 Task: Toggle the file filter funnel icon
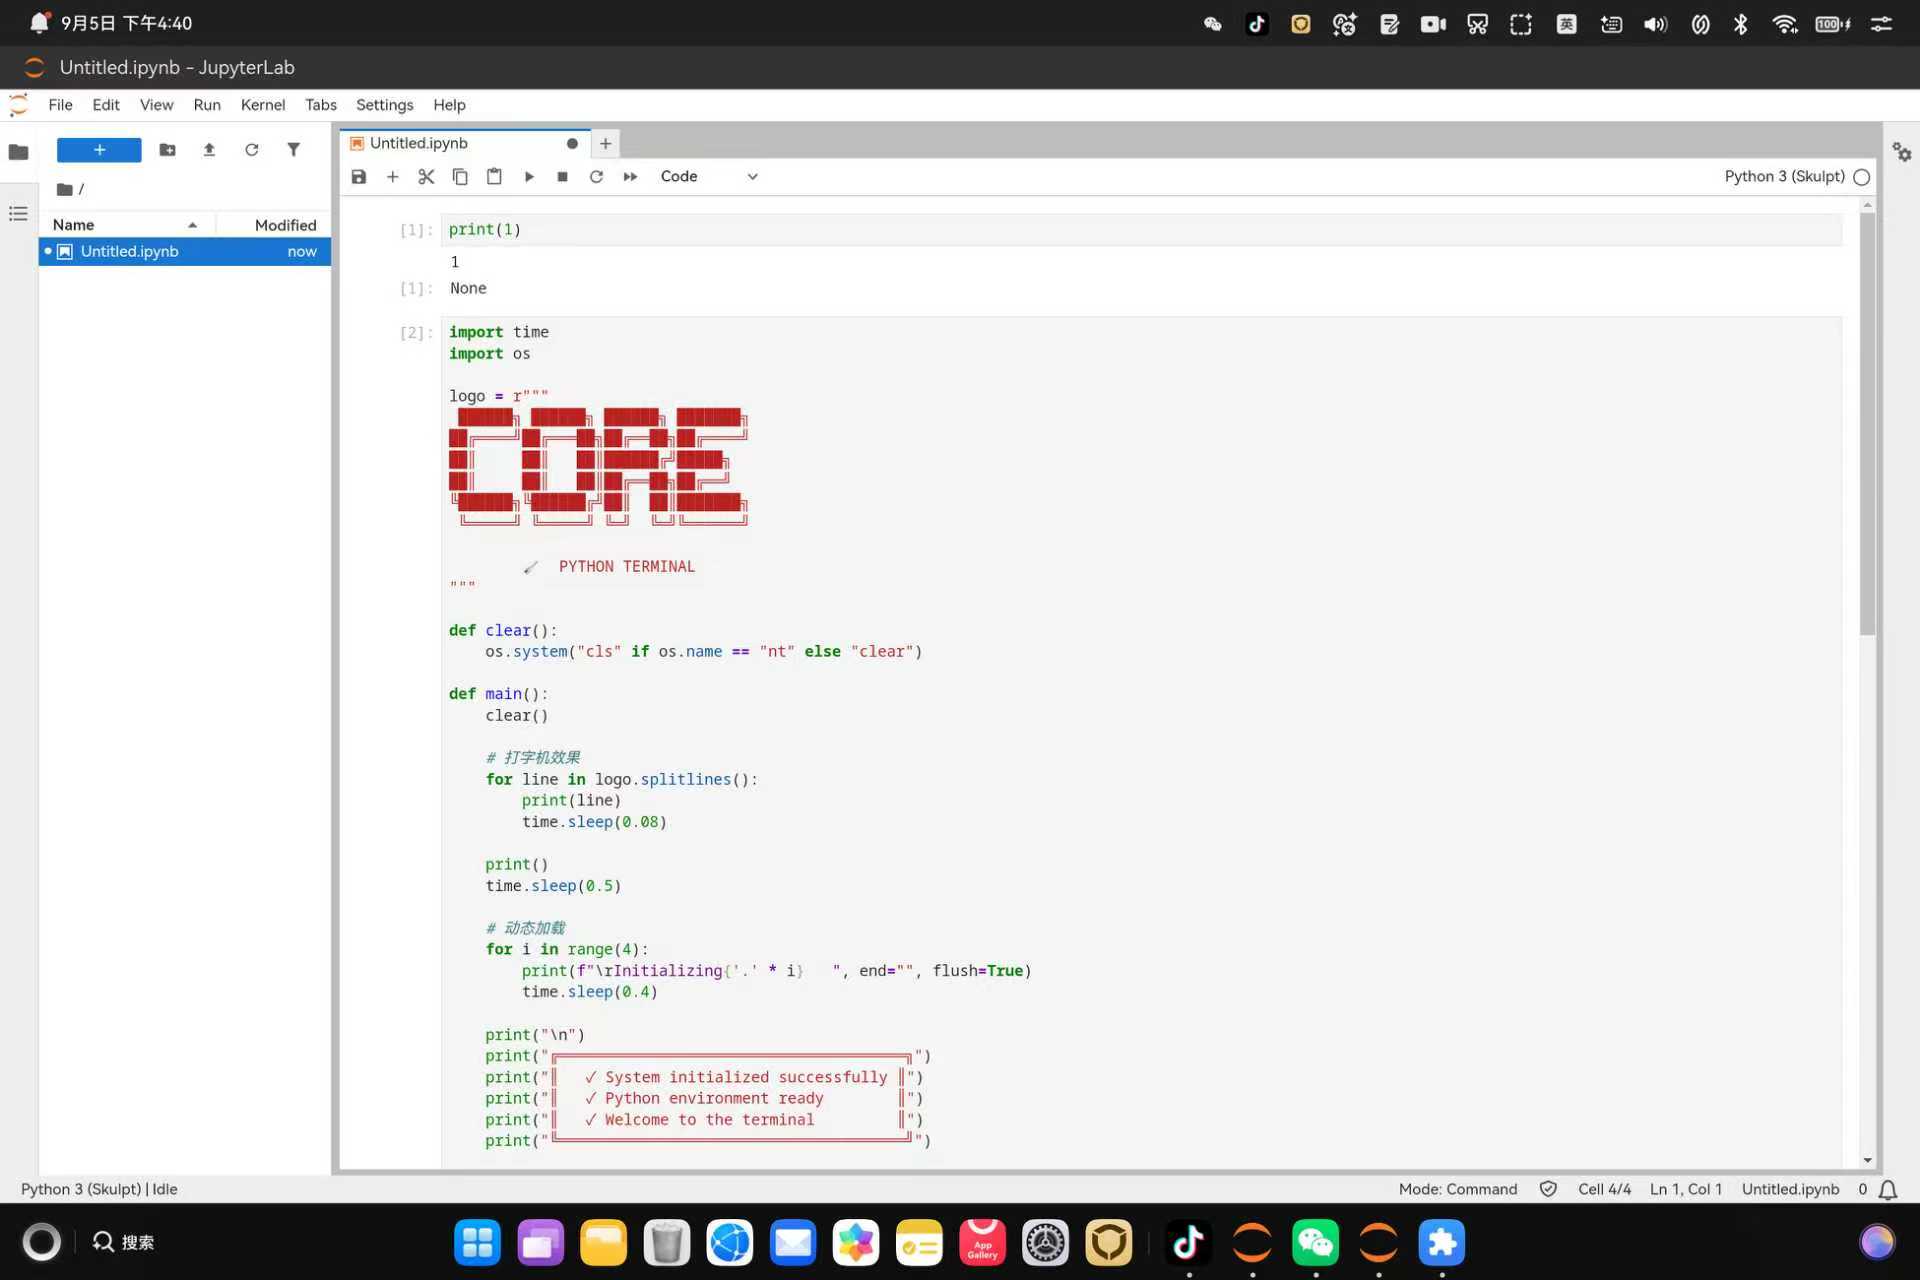[x=293, y=150]
